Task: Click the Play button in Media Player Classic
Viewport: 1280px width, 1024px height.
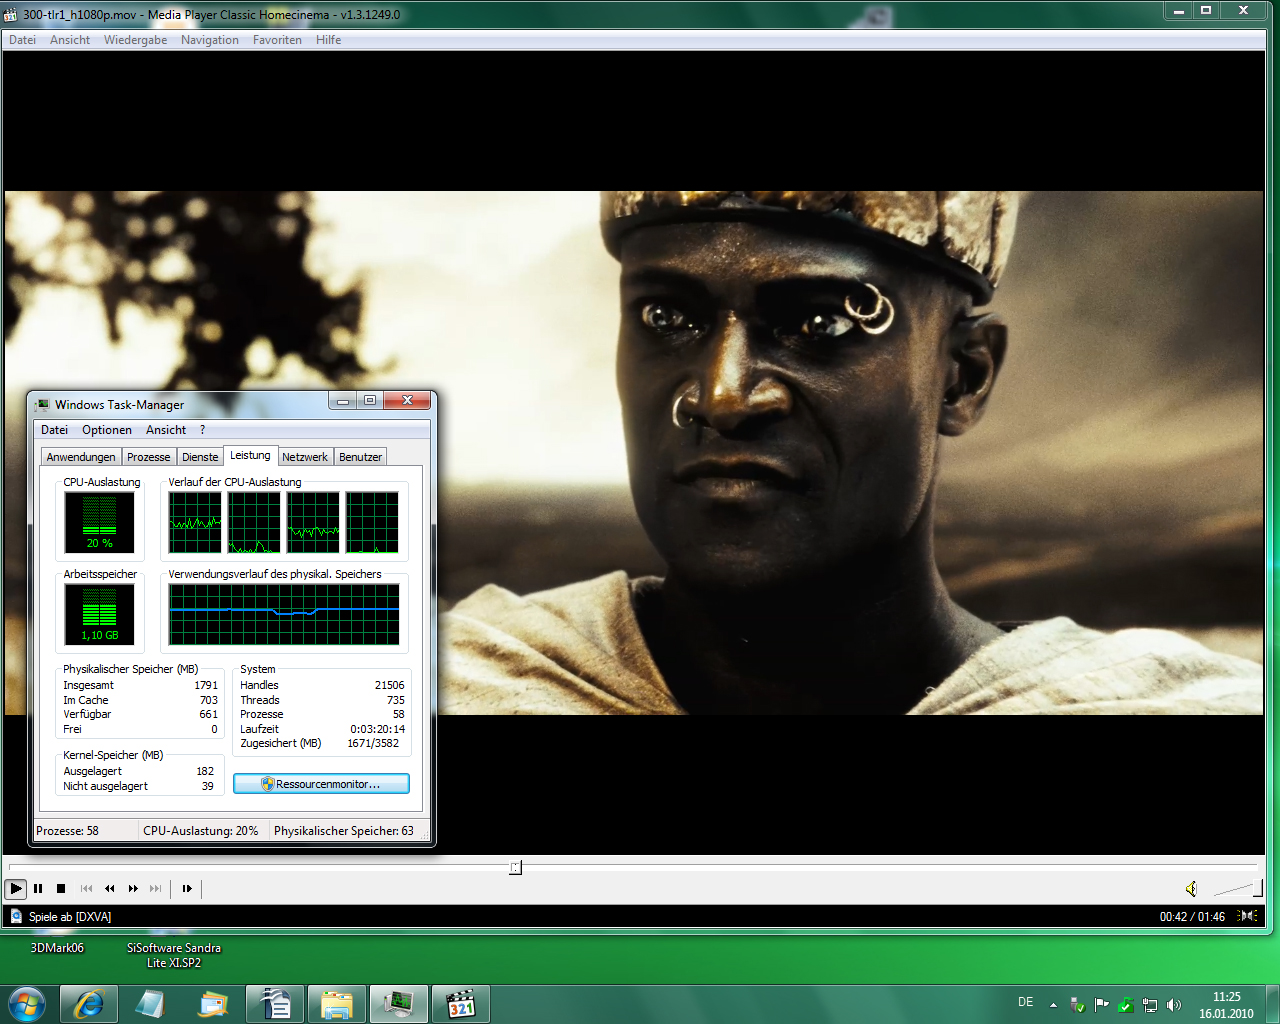Action: click(x=16, y=888)
